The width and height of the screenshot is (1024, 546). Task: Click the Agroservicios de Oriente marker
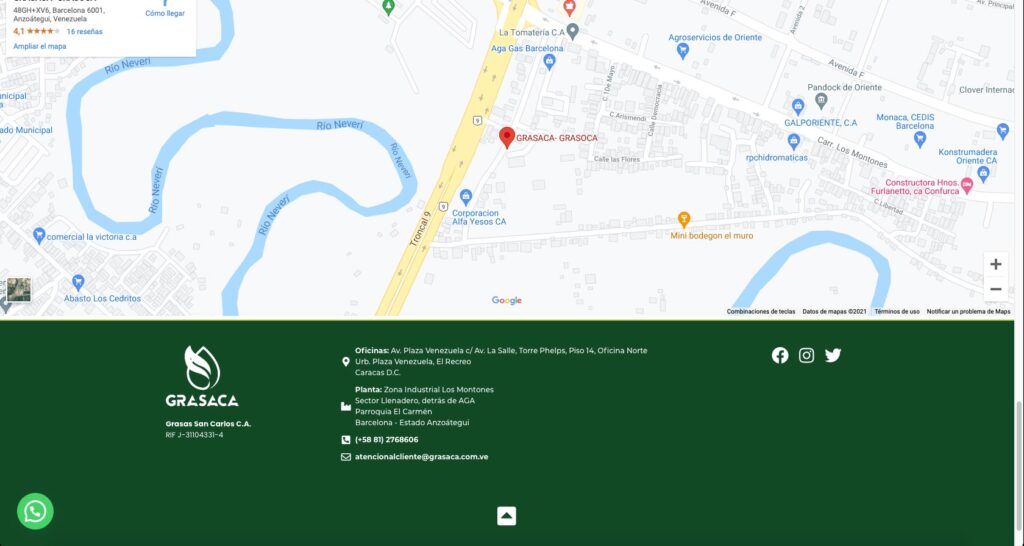(682, 50)
